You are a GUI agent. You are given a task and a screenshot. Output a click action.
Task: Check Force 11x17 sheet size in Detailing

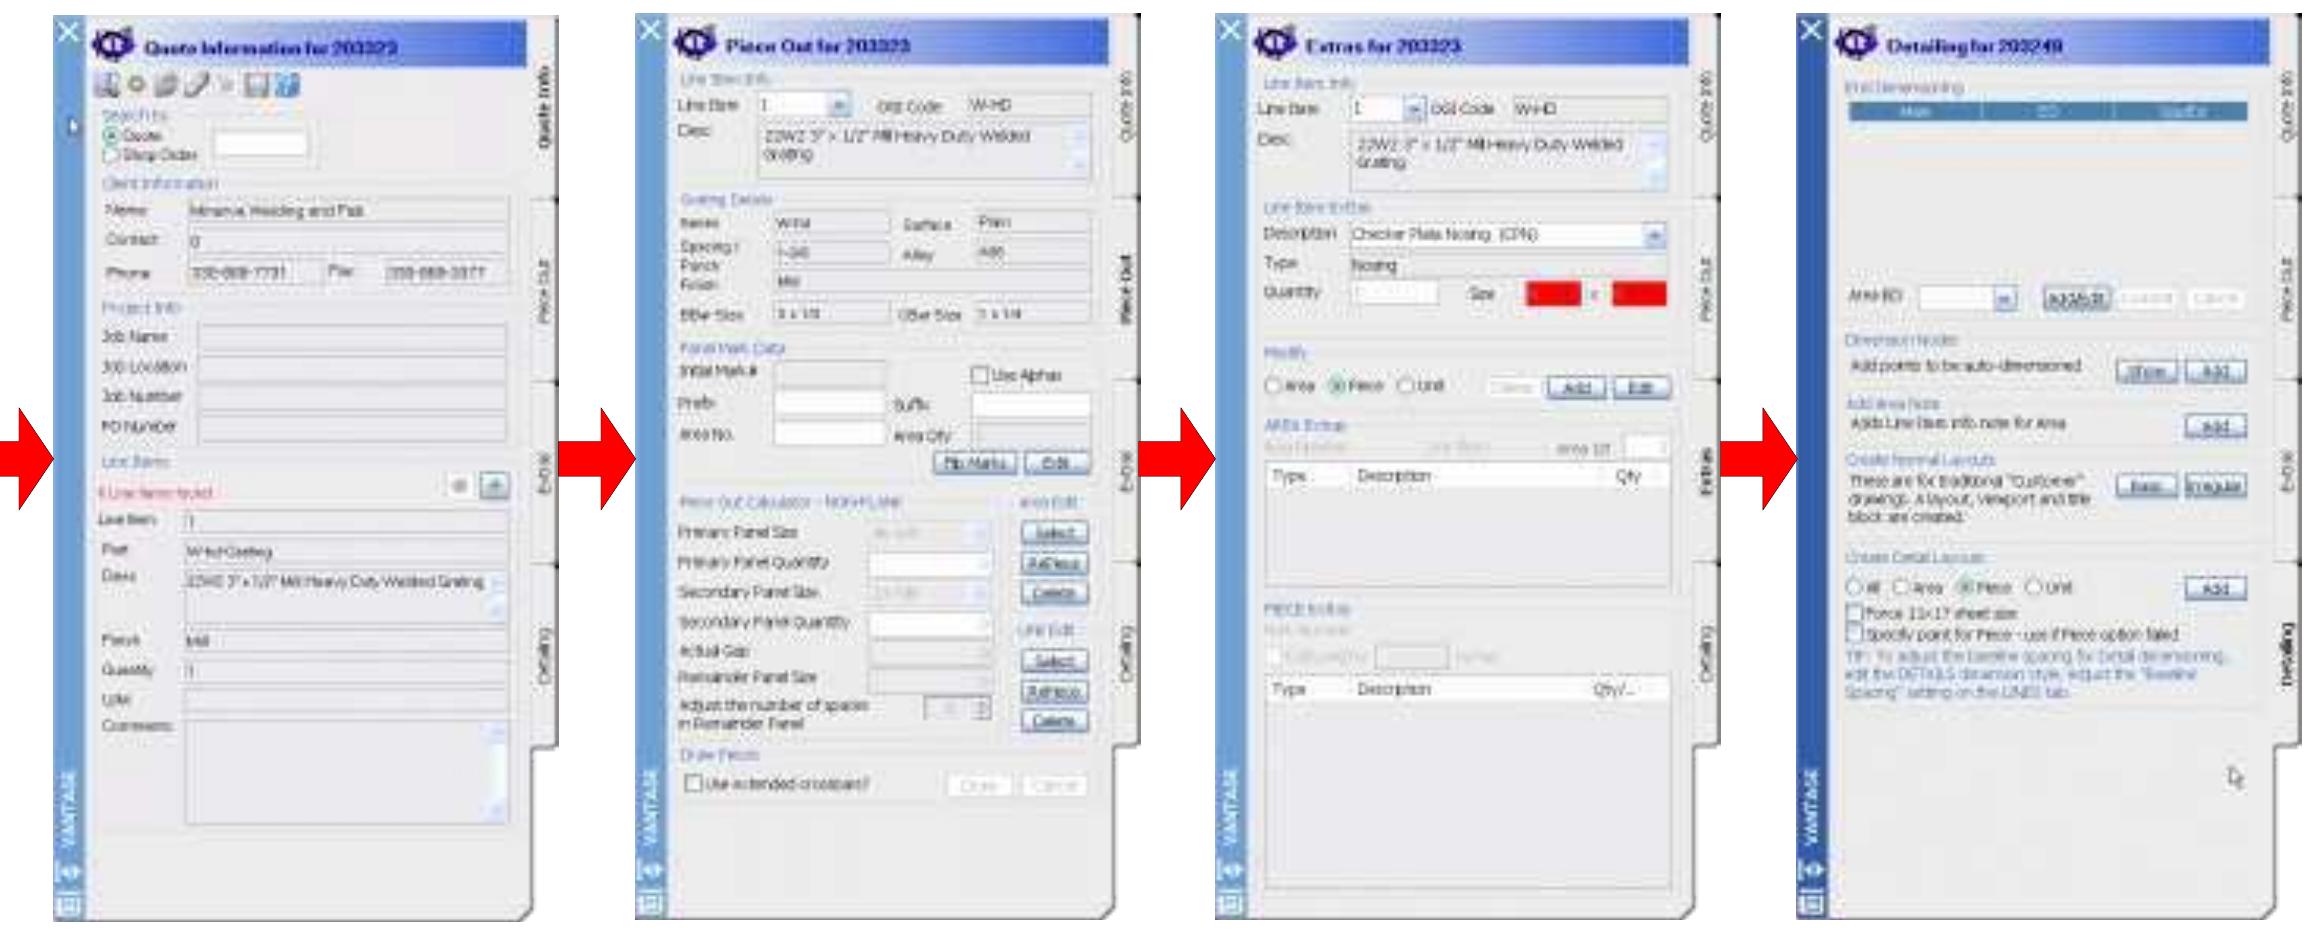click(x=1854, y=613)
